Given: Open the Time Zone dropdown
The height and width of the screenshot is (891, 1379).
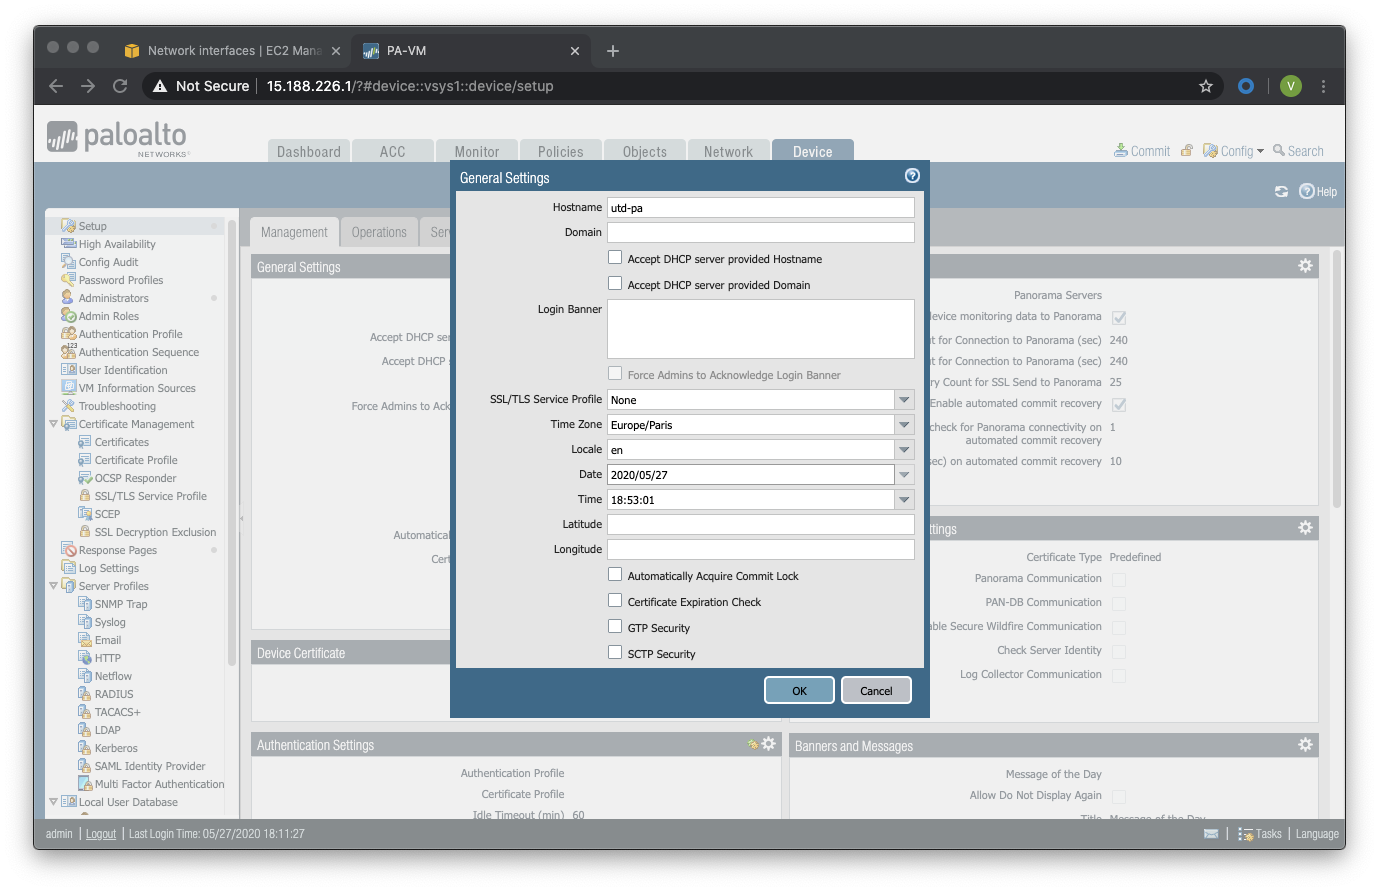Looking at the screenshot, I should [x=904, y=424].
